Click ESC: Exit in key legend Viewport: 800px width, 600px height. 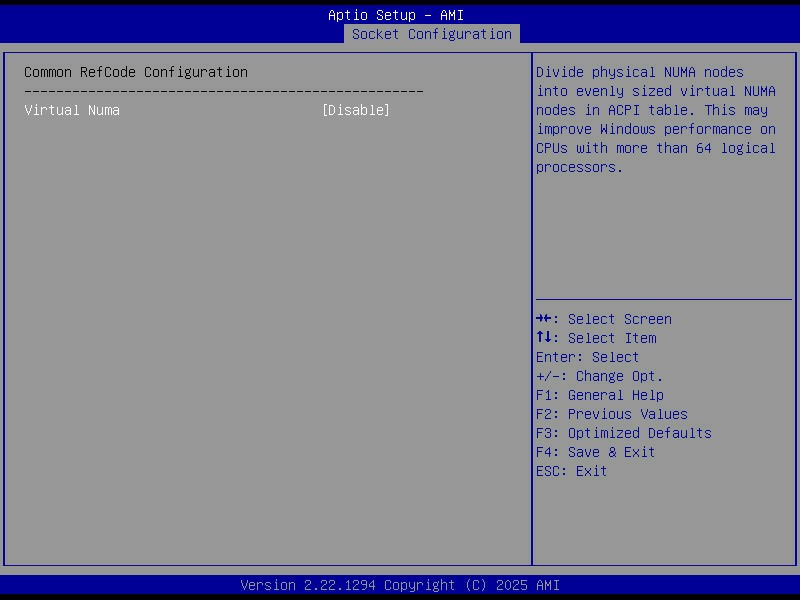pos(571,471)
